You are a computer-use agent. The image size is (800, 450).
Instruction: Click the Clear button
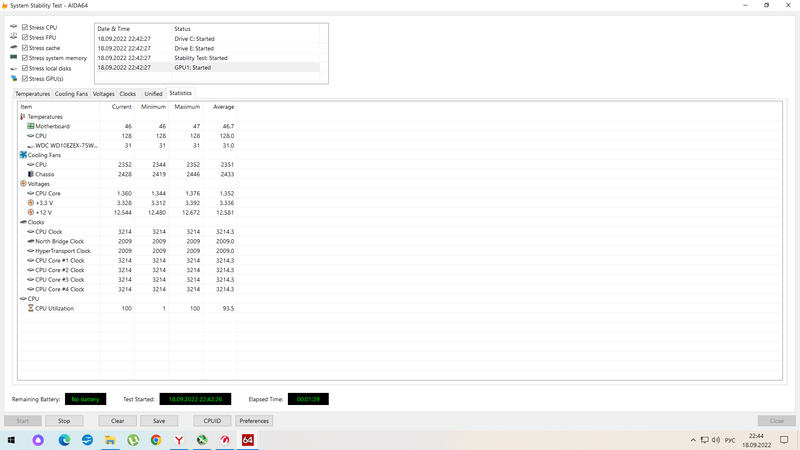[117, 421]
